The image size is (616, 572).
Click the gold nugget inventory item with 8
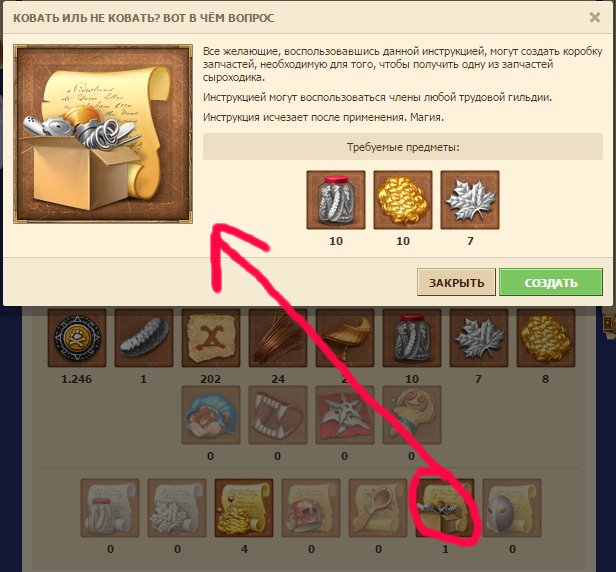pos(546,337)
